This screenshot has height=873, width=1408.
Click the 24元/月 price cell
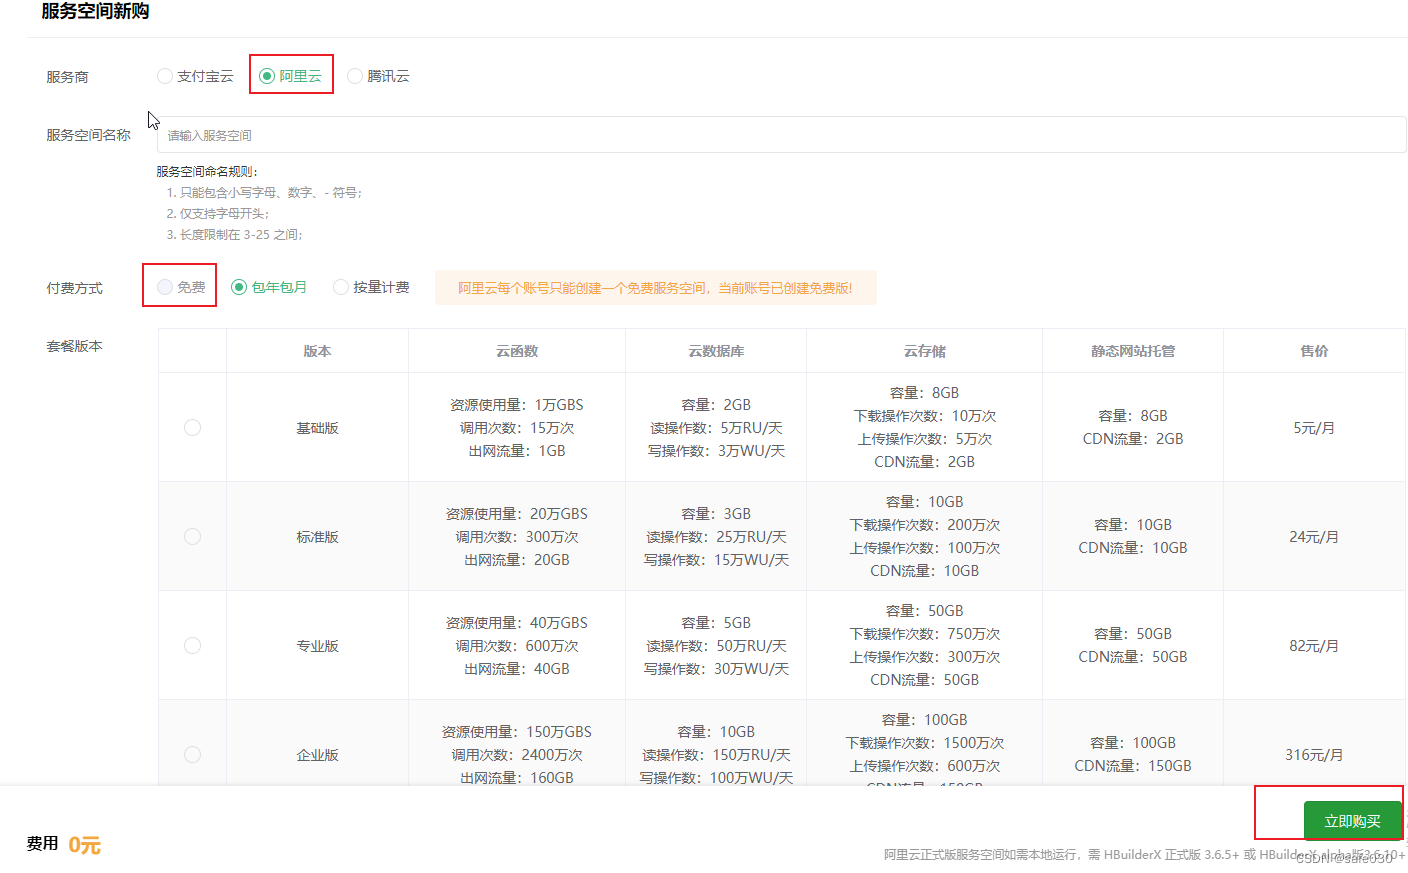point(1314,537)
